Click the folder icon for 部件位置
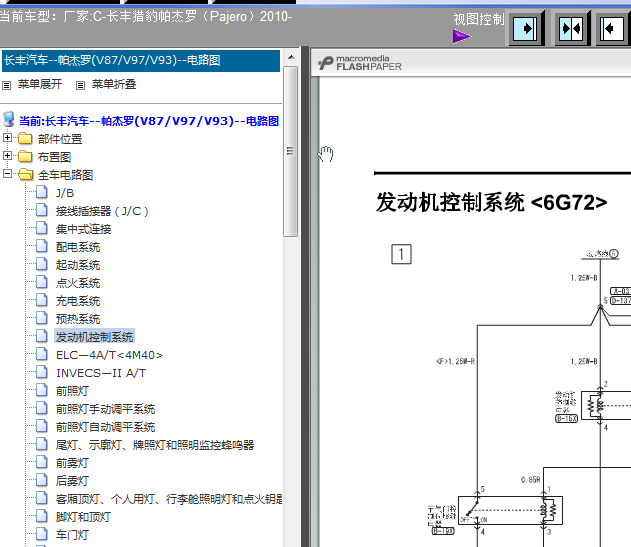This screenshot has width=631, height=547. (25, 138)
